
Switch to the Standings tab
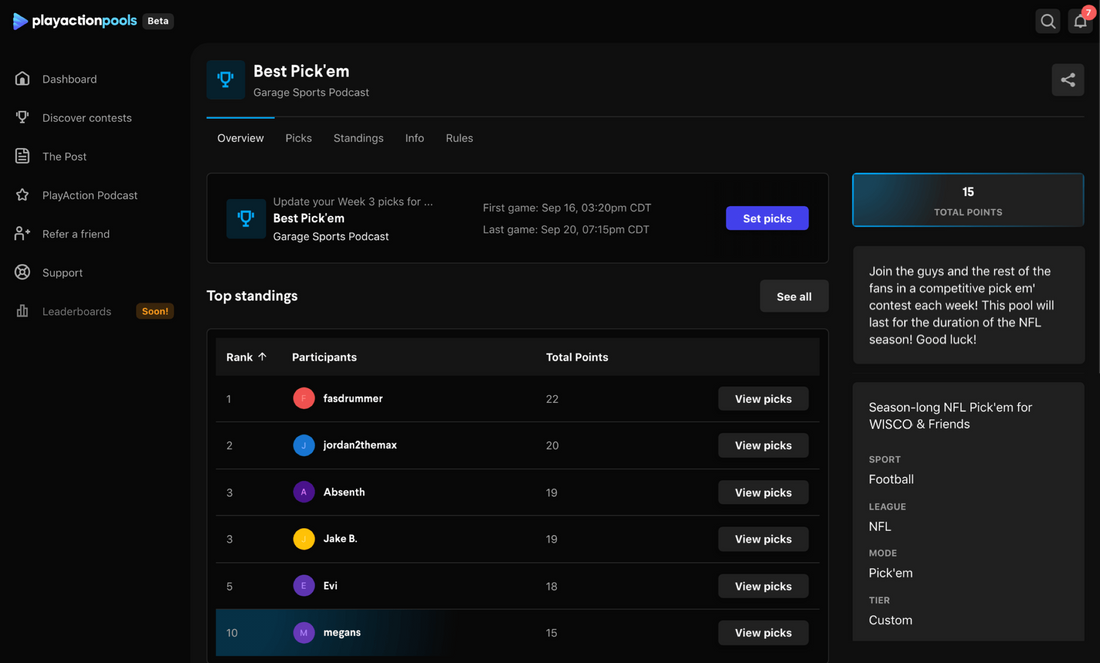(358, 138)
